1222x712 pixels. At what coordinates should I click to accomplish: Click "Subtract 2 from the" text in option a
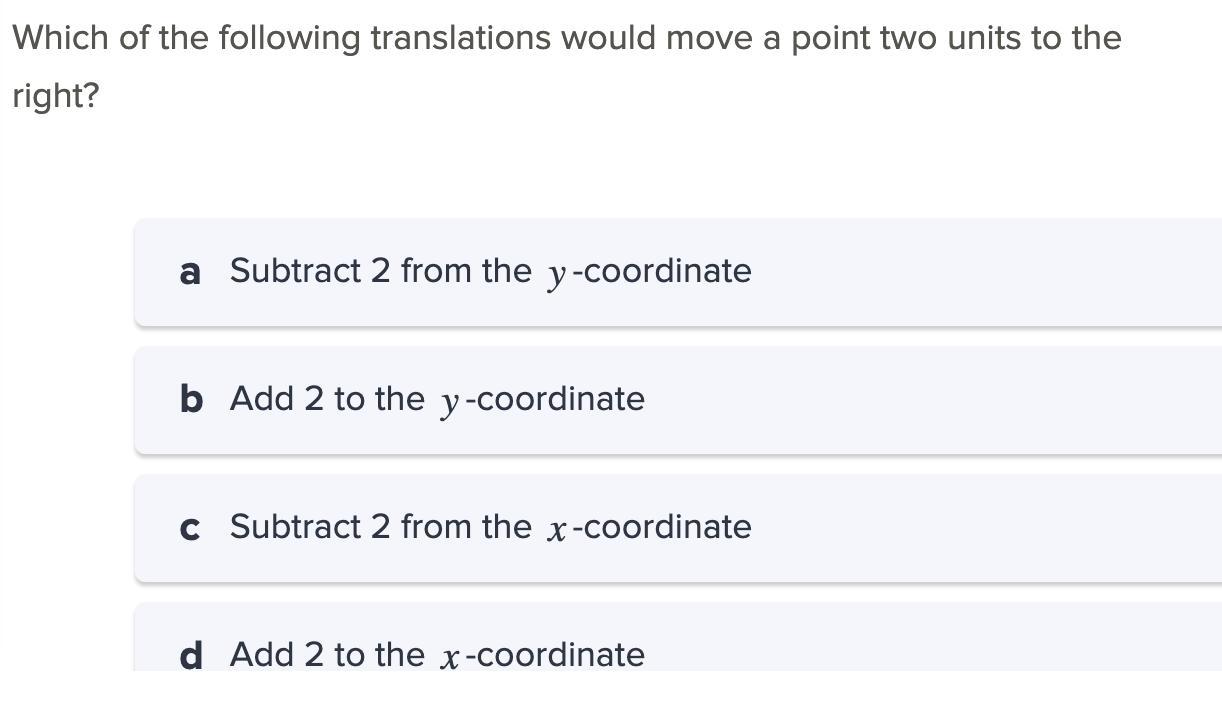coord(380,271)
